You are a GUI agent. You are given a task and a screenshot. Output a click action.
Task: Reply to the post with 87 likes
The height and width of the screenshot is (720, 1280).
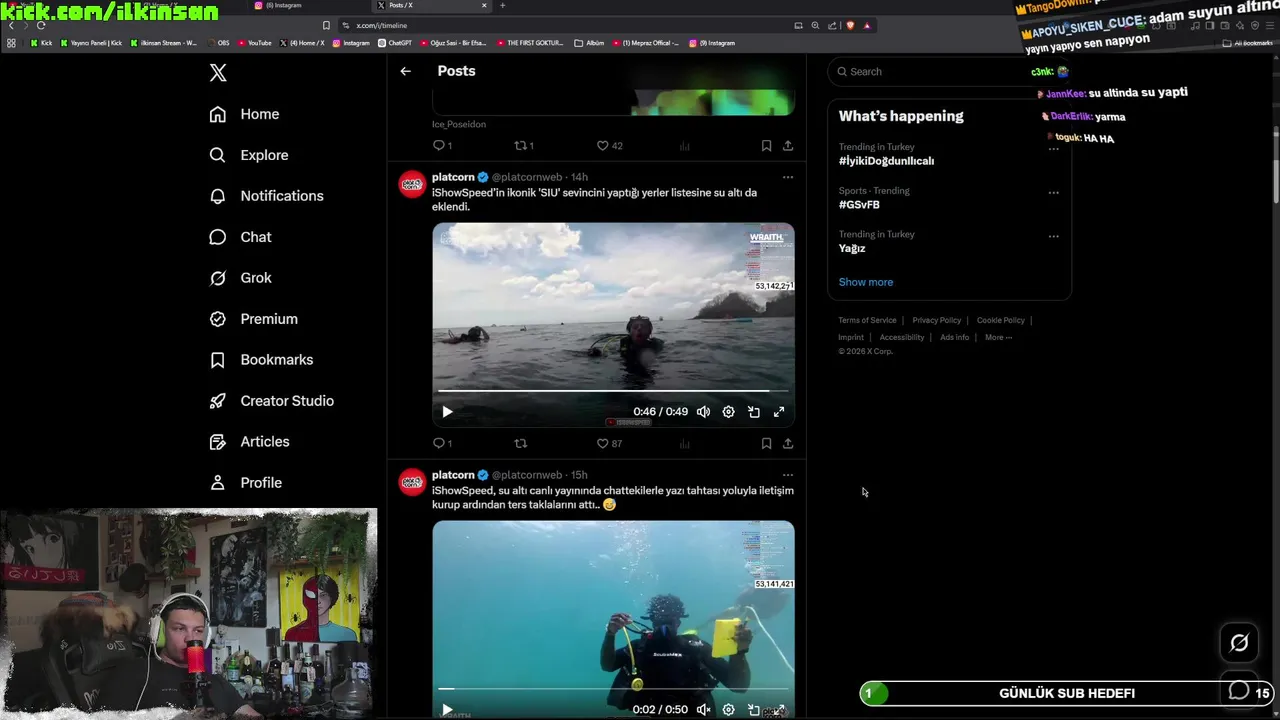tap(442, 443)
